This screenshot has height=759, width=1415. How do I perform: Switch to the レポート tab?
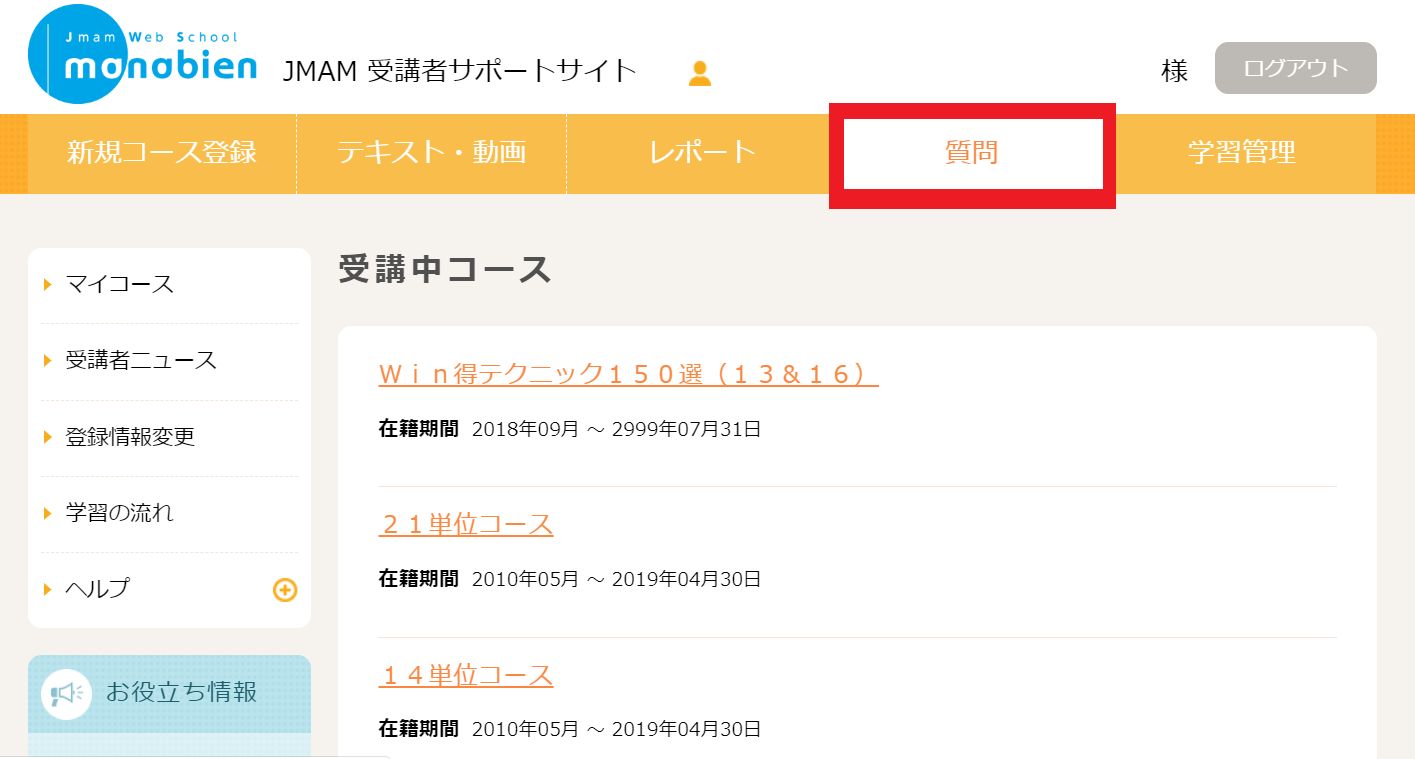coord(702,153)
